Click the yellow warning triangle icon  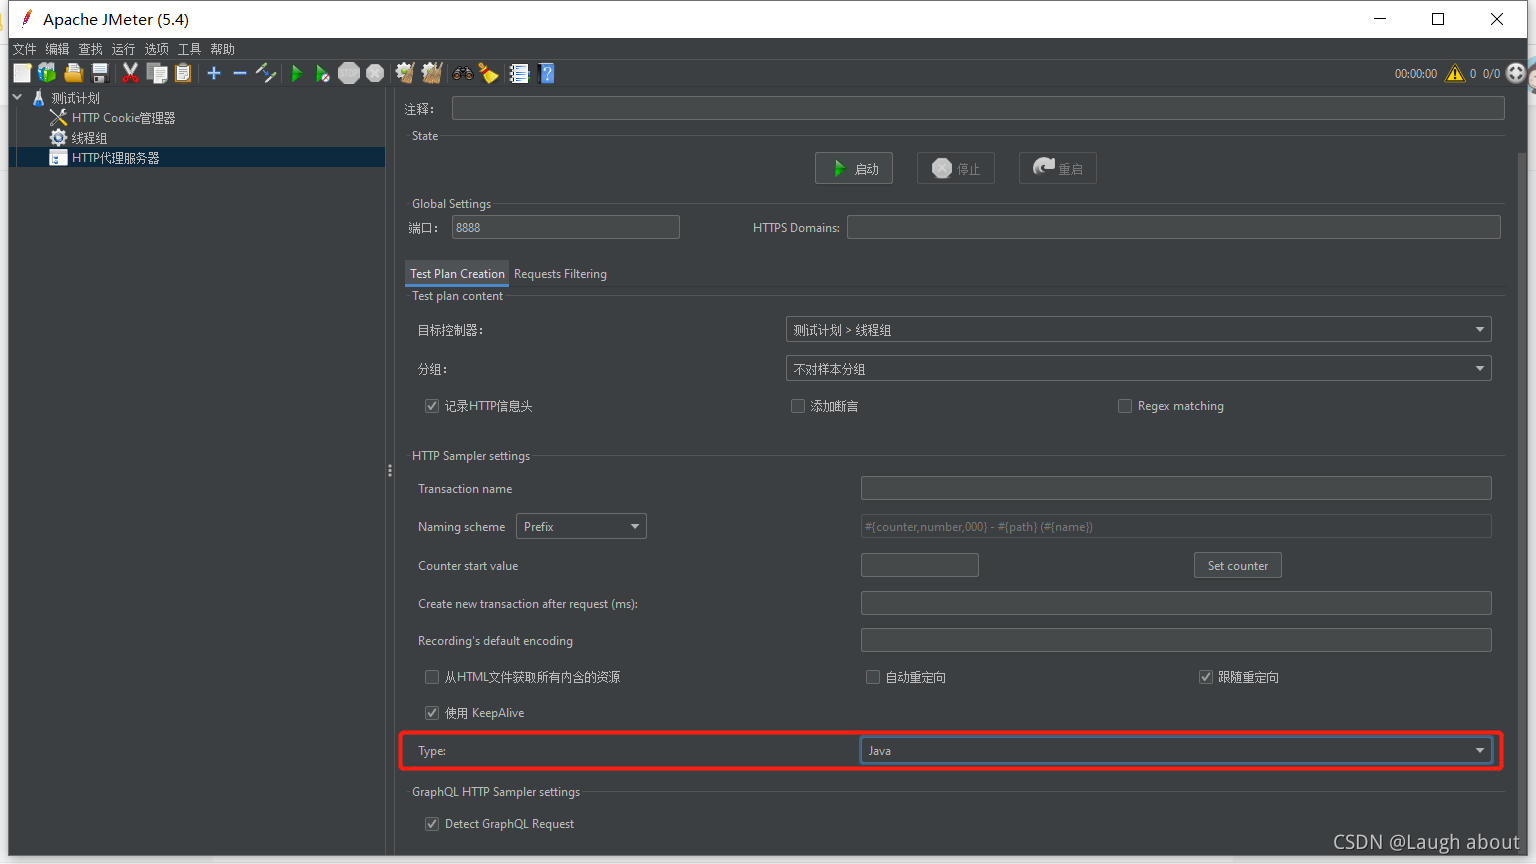pyautogui.click(x=1455, y=73)
